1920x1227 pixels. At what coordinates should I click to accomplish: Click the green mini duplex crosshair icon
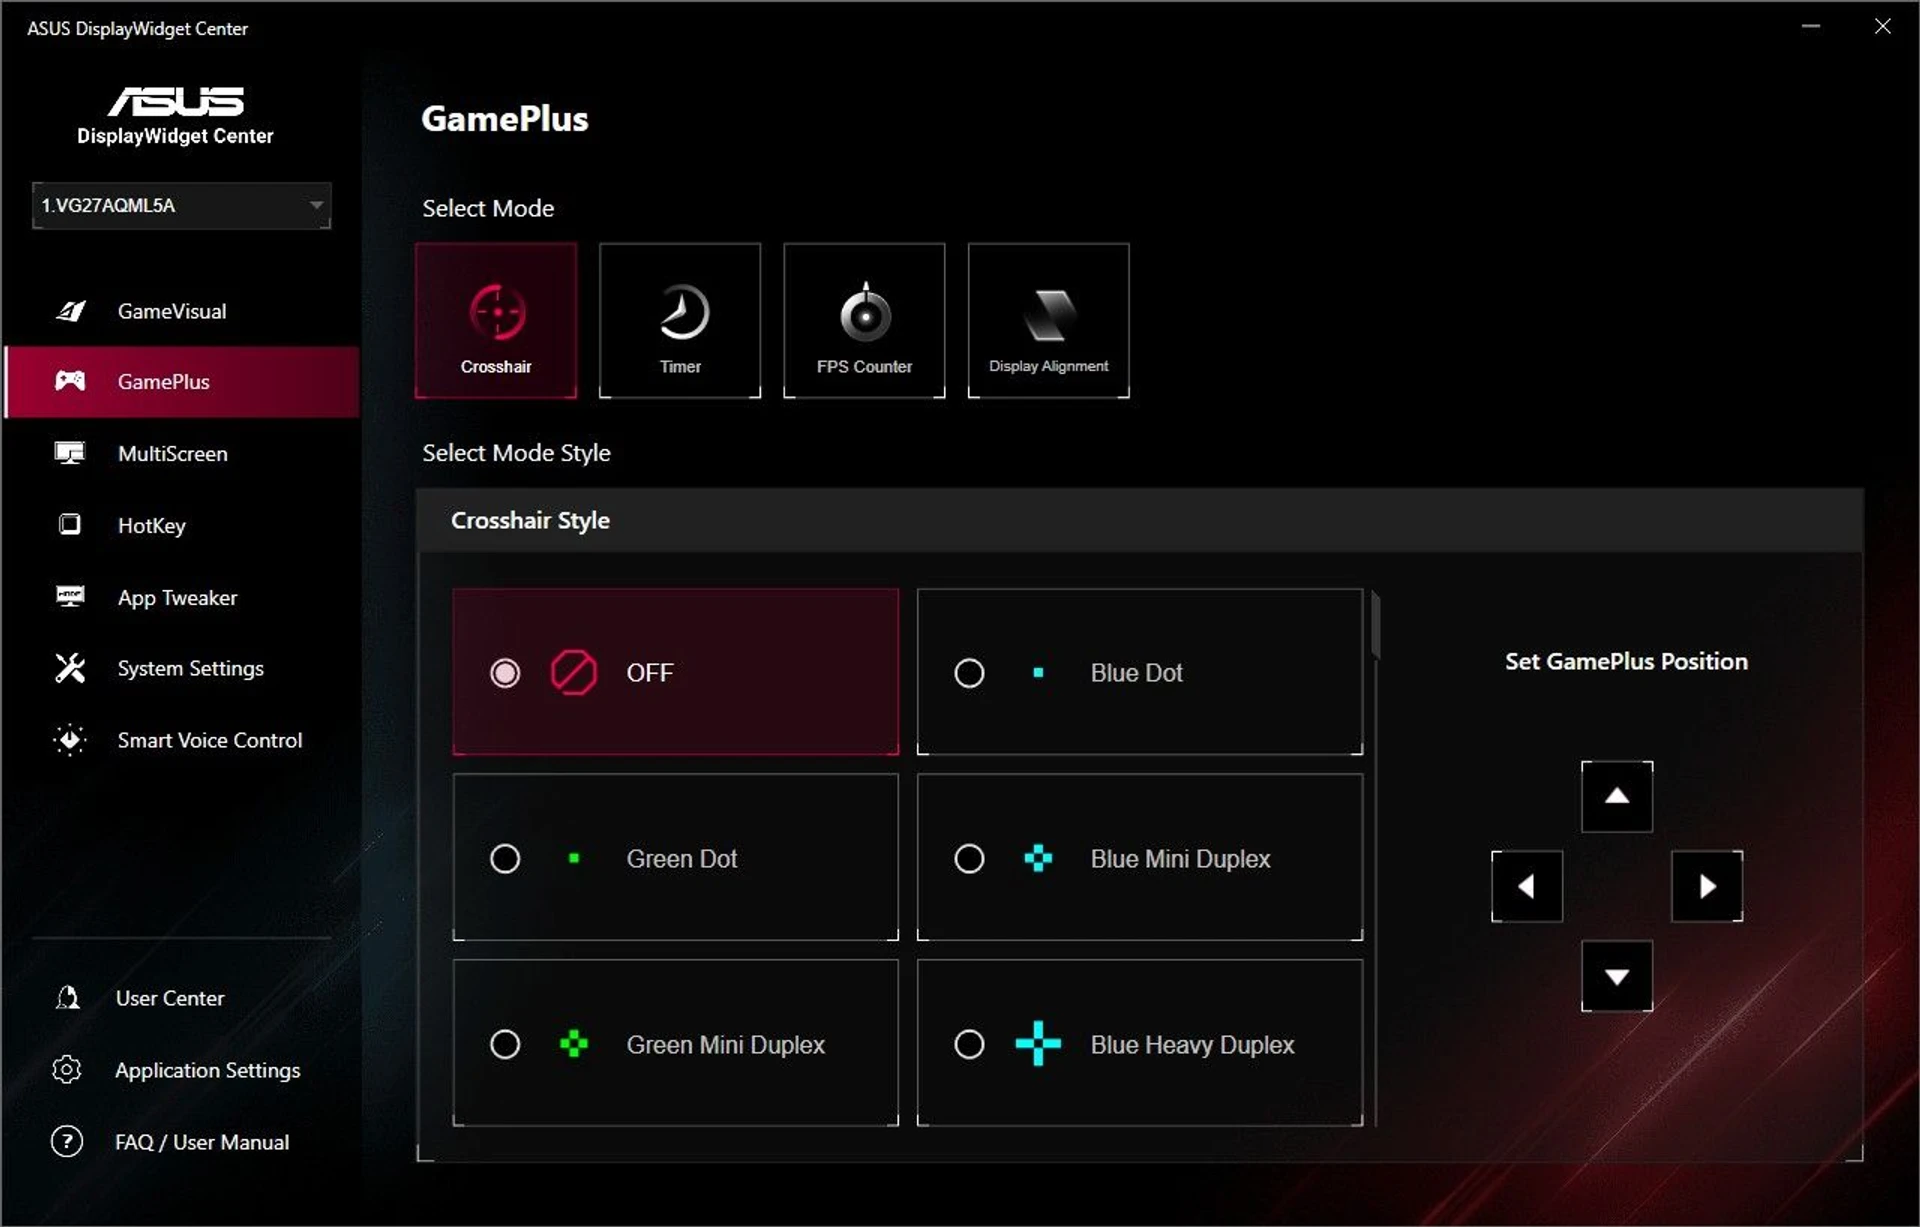[x=574, y=1044]
